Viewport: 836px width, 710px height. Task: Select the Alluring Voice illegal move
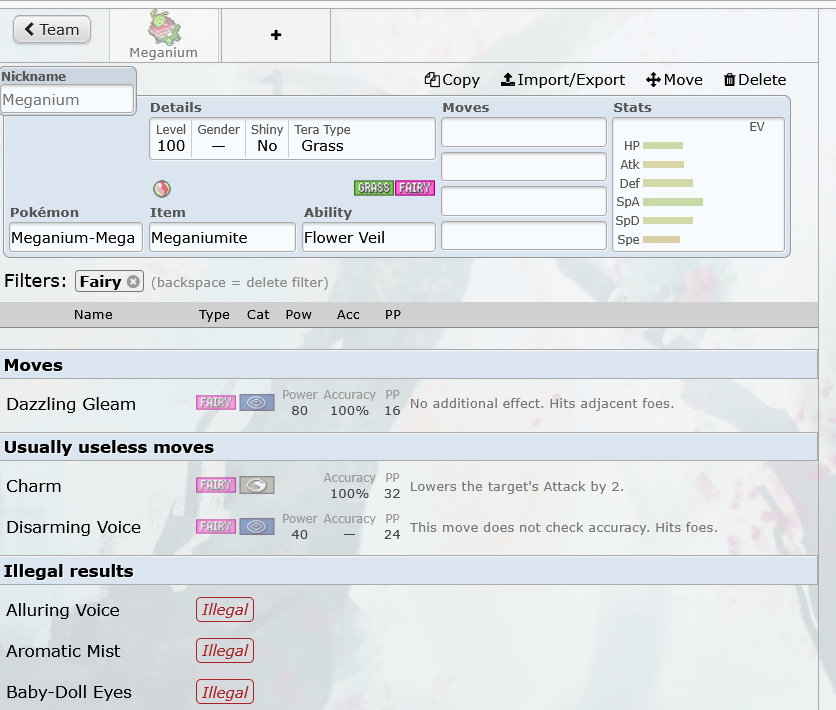[x=408, y=610]
